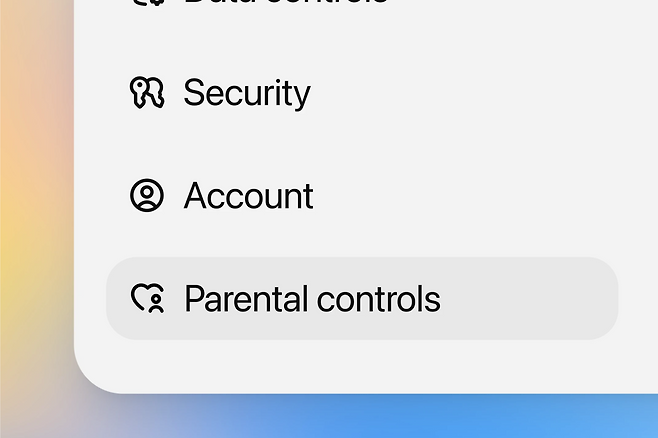Open the Security settings section

point(246,93)
